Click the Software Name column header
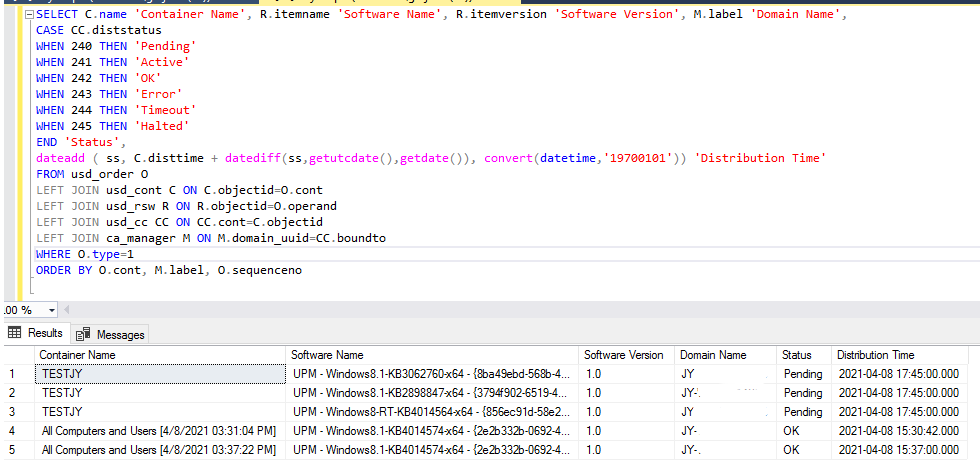980x467 pixels. pyautogui.click(x=327, y=355)
